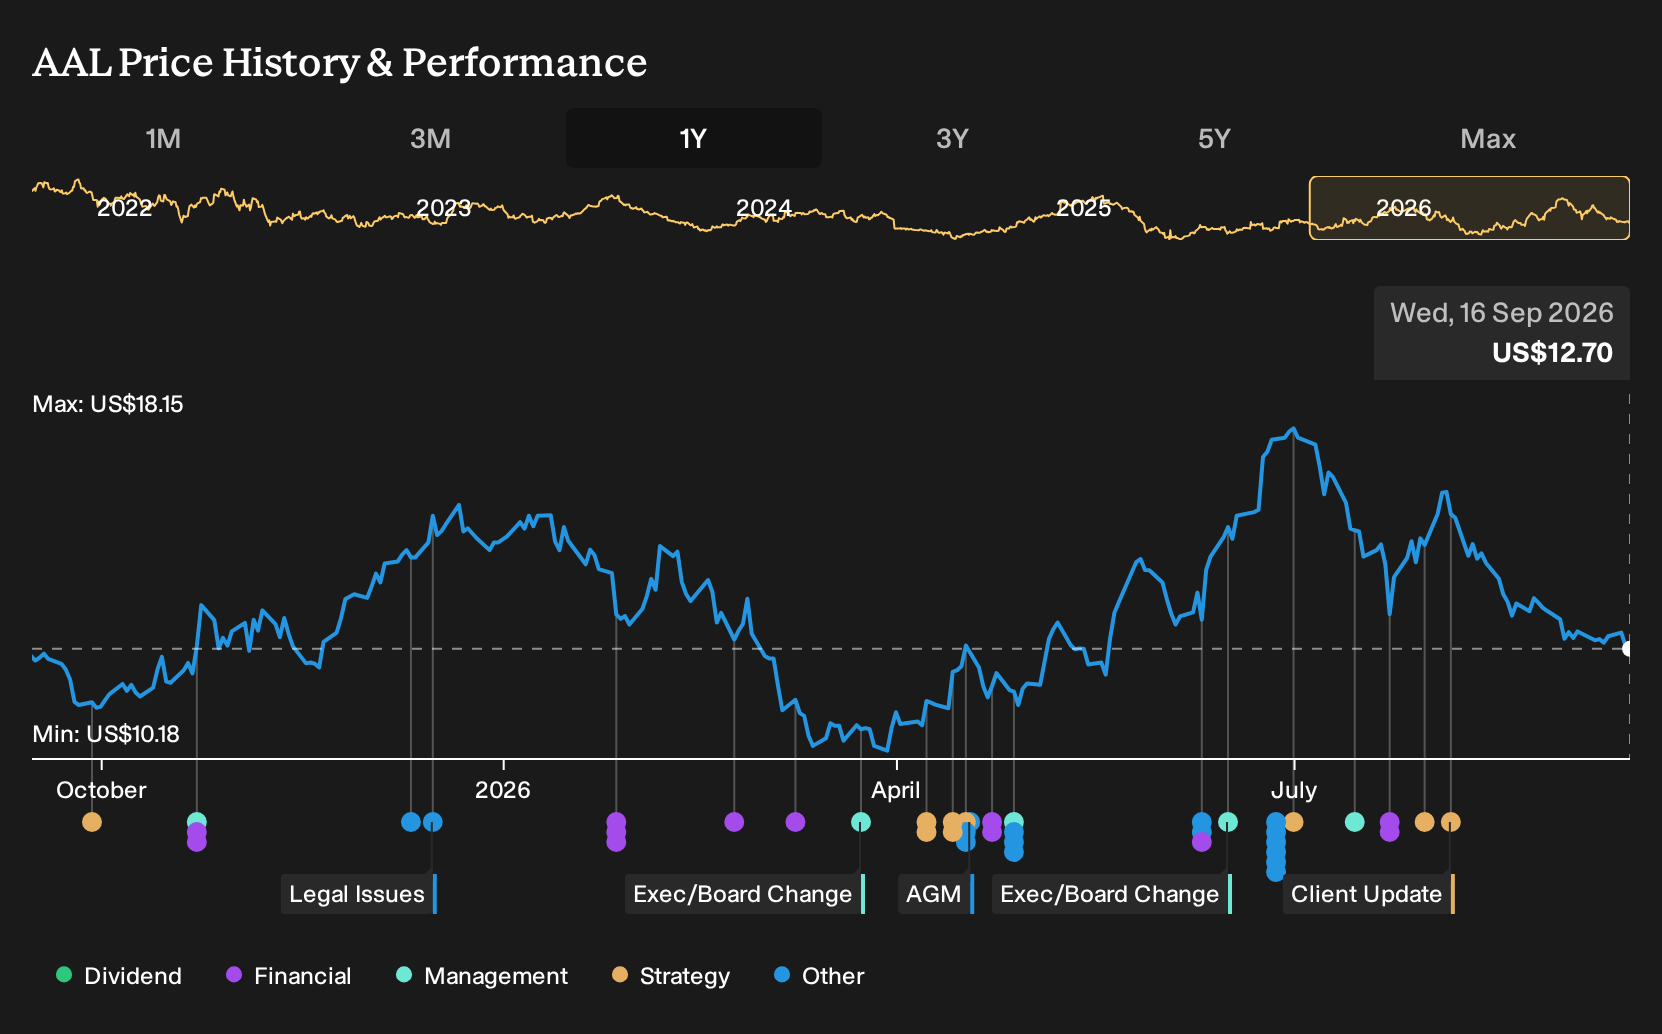The height and width of the screenshot is (1034, 1662).
Task: Switch to the 3Y time range
Action: point(952,138)
